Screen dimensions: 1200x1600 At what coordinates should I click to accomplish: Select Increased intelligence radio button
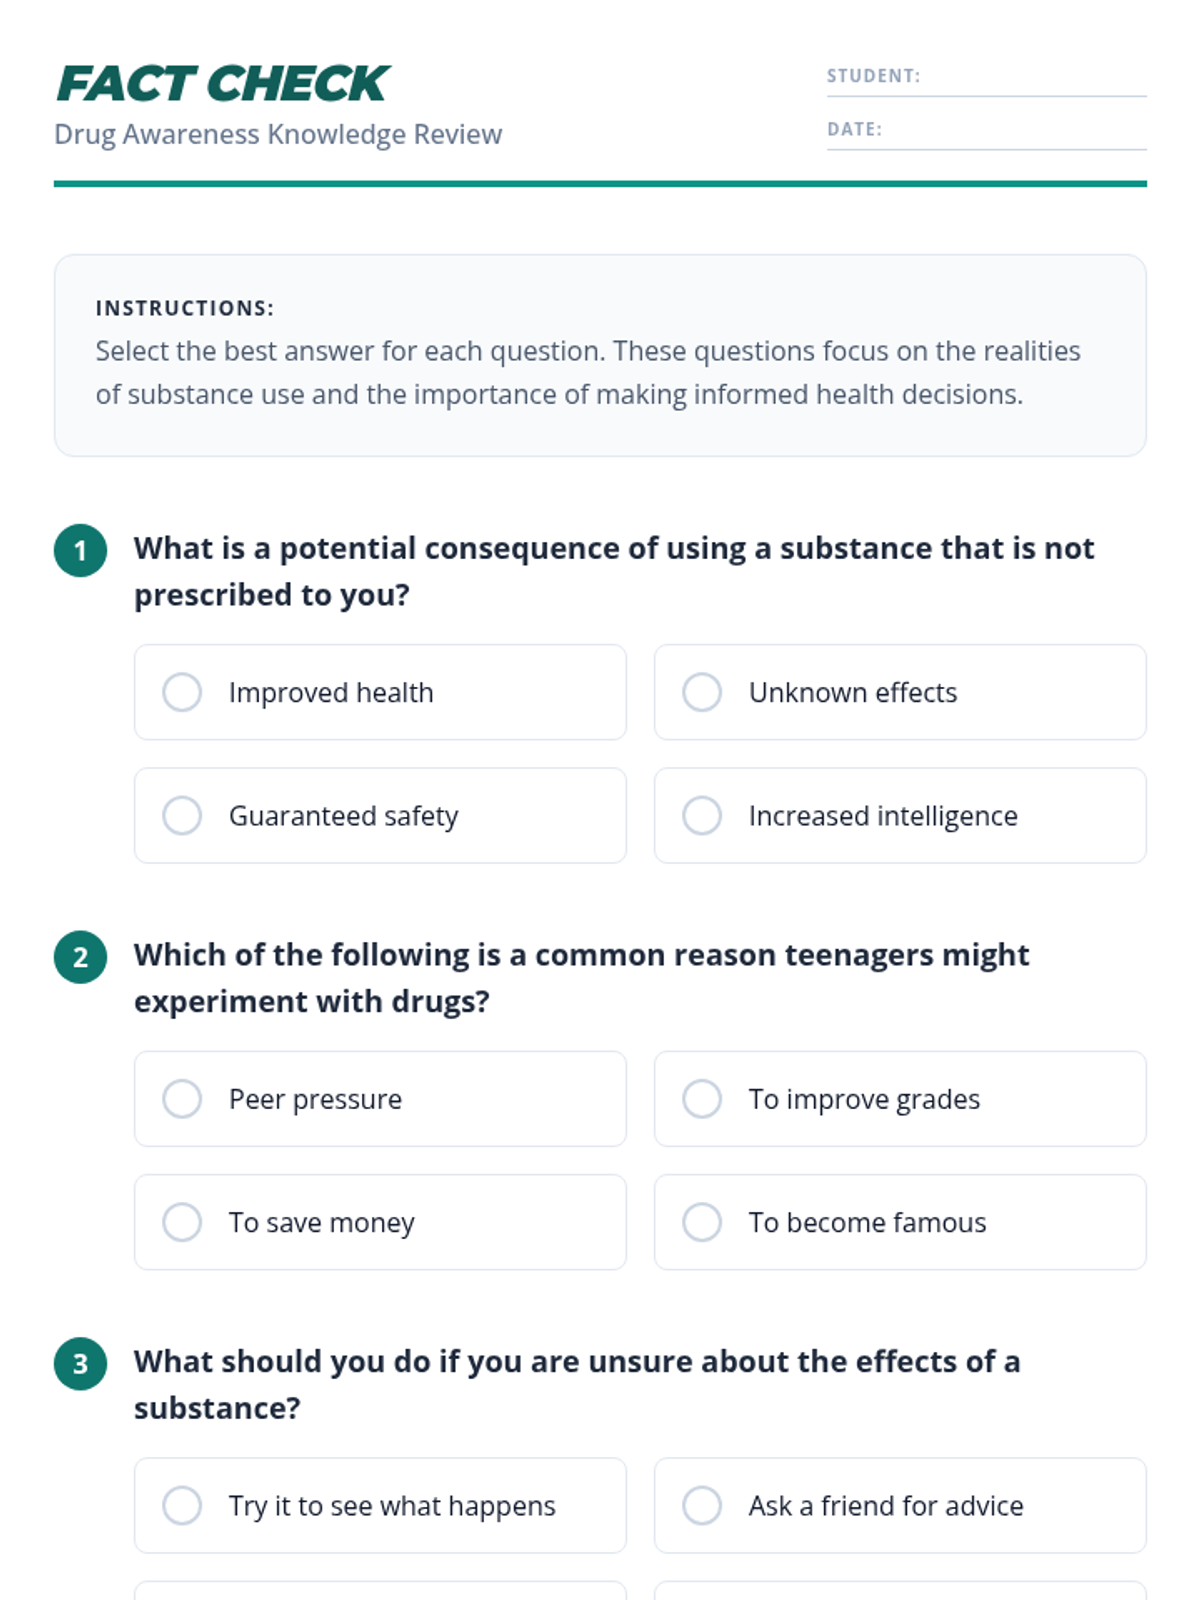[900, 815]
